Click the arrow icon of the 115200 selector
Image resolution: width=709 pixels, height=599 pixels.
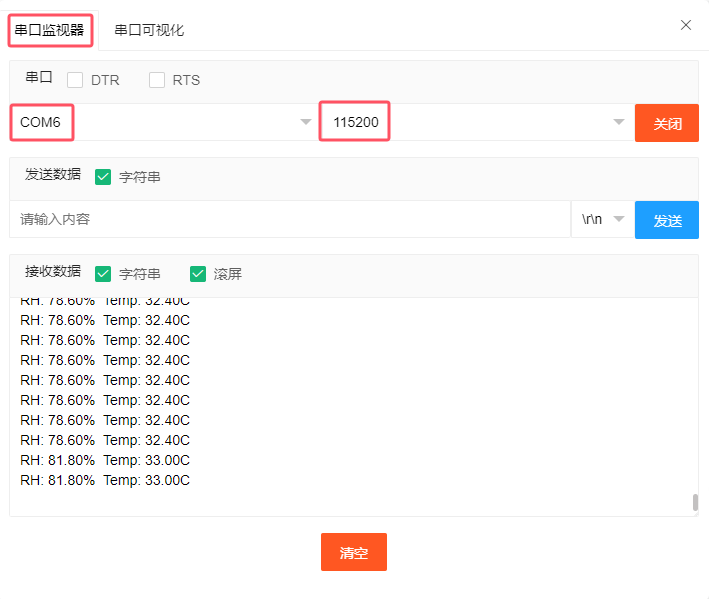[x=619, y=123]
